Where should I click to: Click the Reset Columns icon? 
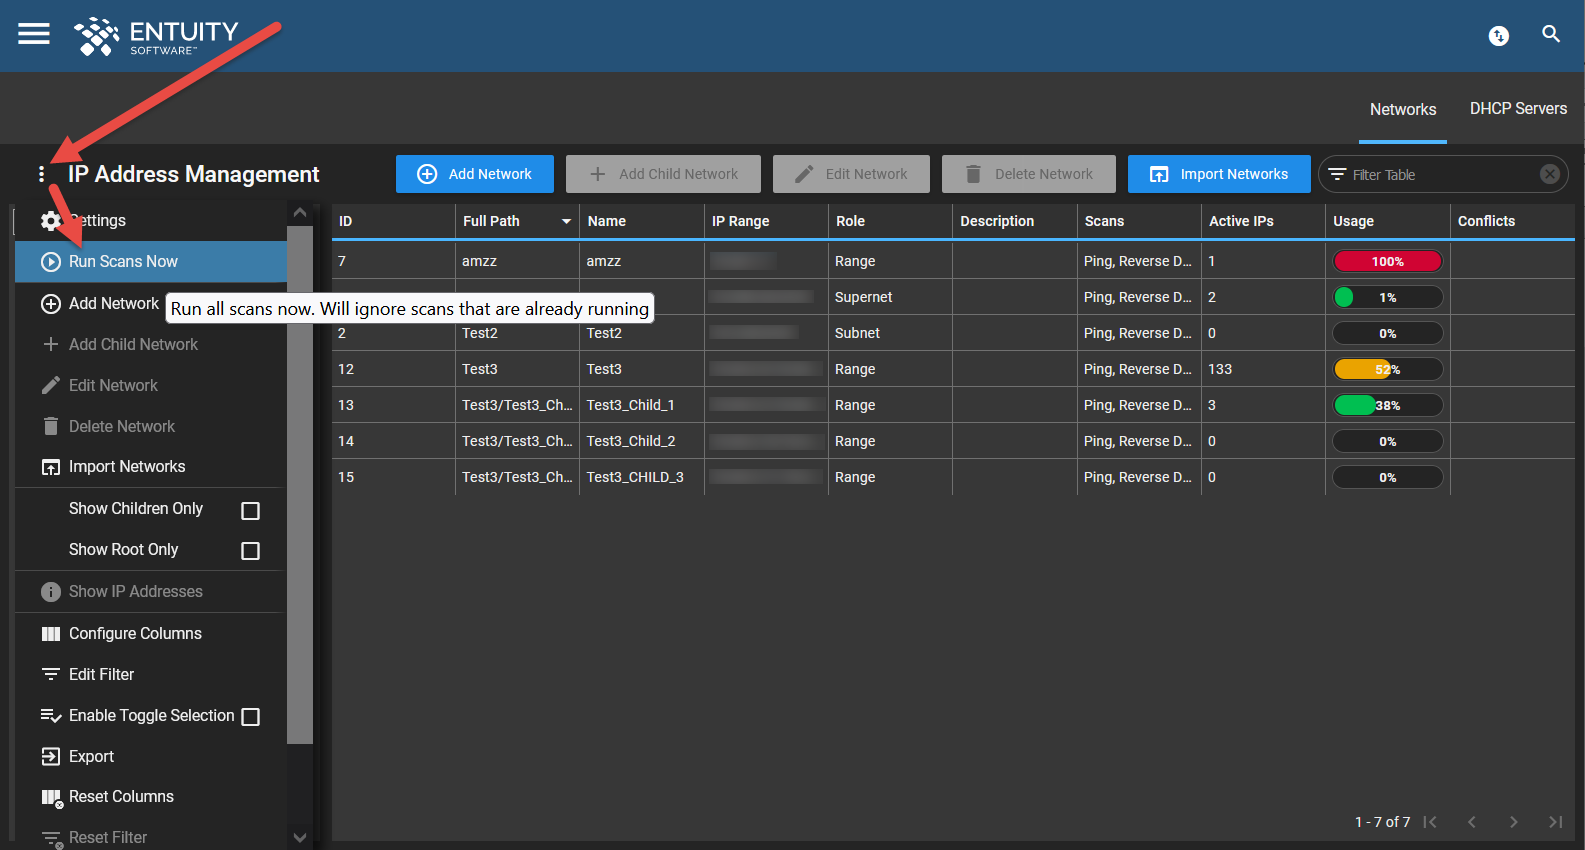coord(52,798)
